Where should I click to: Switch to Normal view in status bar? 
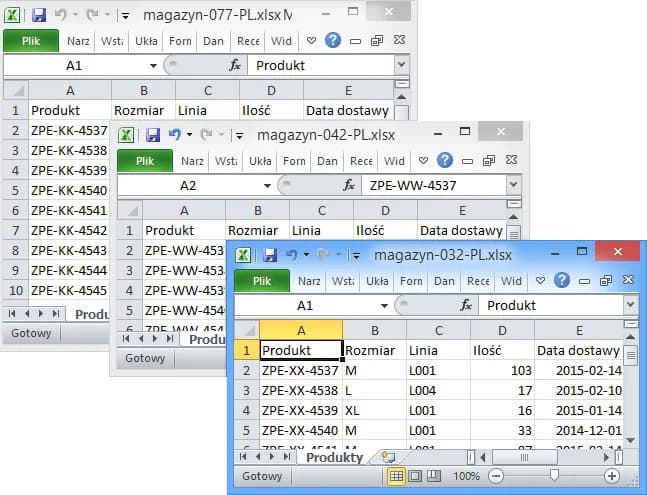(x=396, y=477)
